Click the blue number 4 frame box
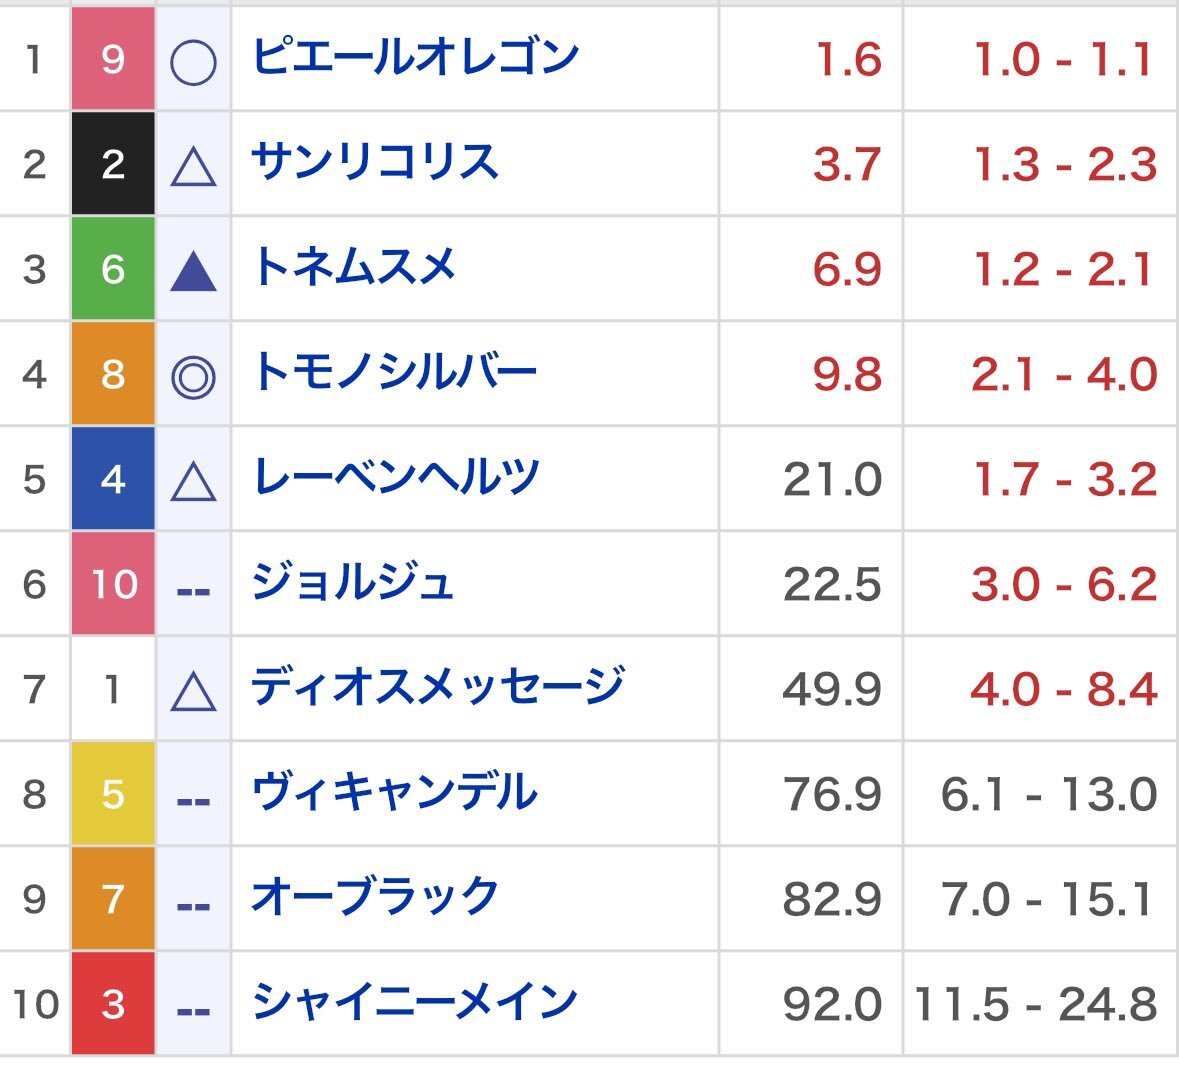 point(113,478)
